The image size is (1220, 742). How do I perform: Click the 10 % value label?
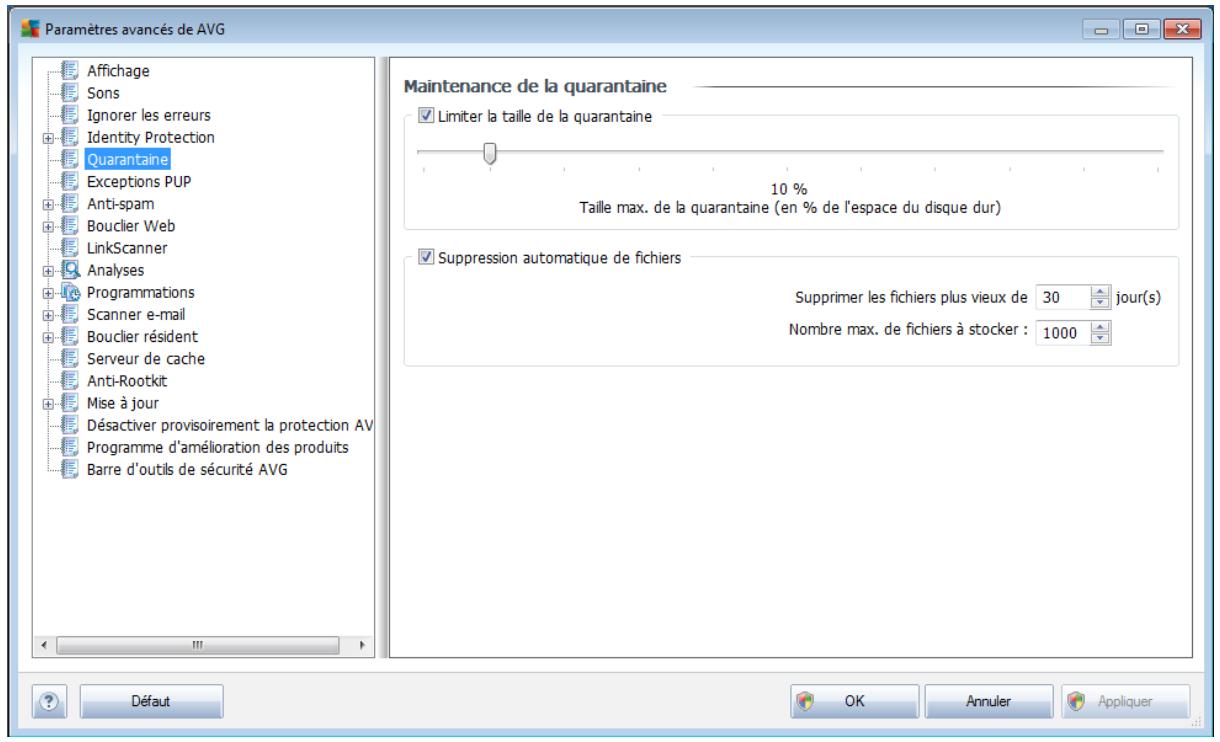[x=791, y=190]
